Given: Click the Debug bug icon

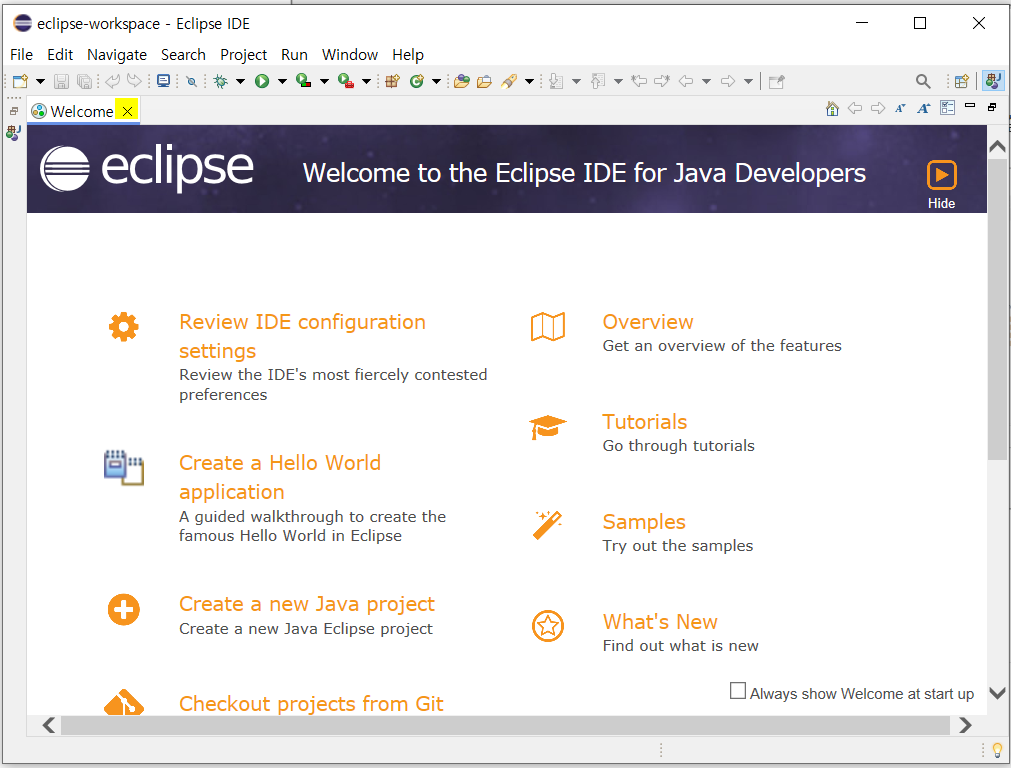Looking at the screenshot, I should (221, 81).
